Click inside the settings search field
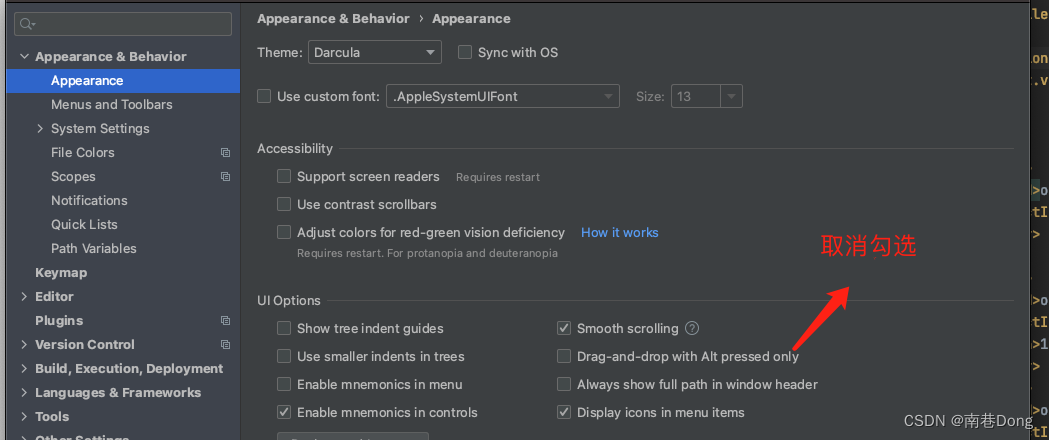 123,24
